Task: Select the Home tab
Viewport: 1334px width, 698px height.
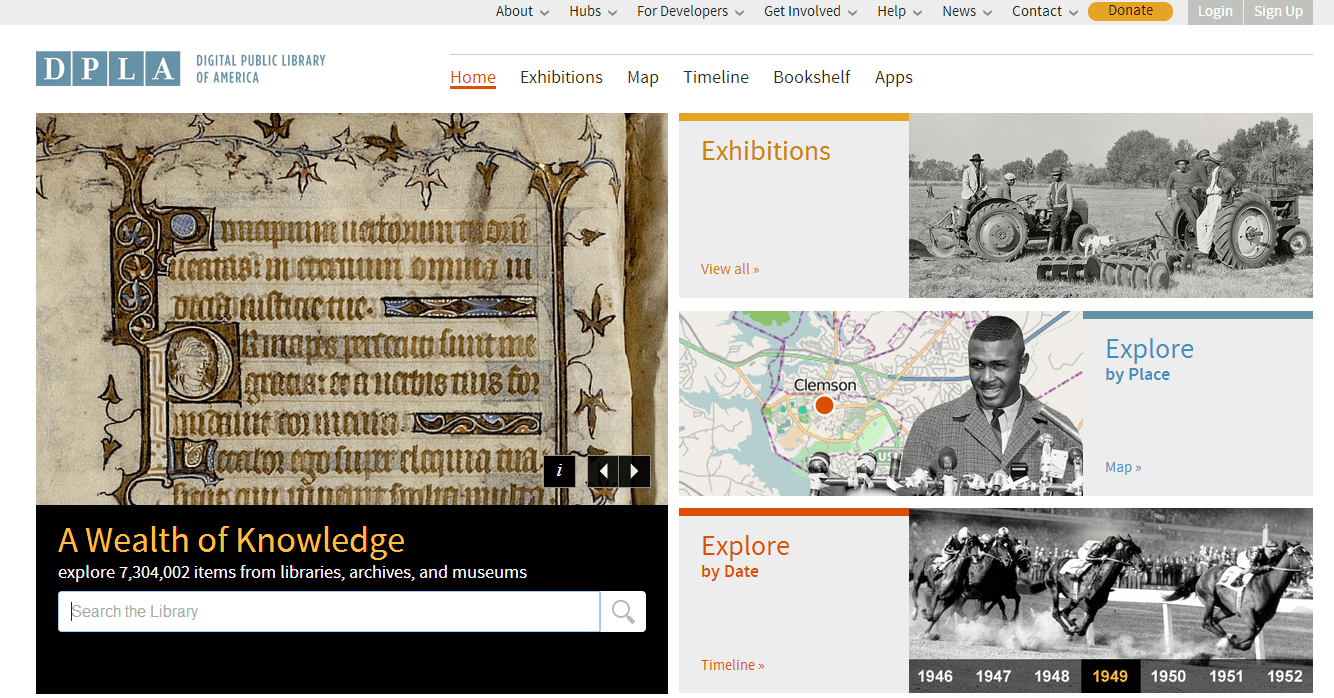Action: pos(473,77)
